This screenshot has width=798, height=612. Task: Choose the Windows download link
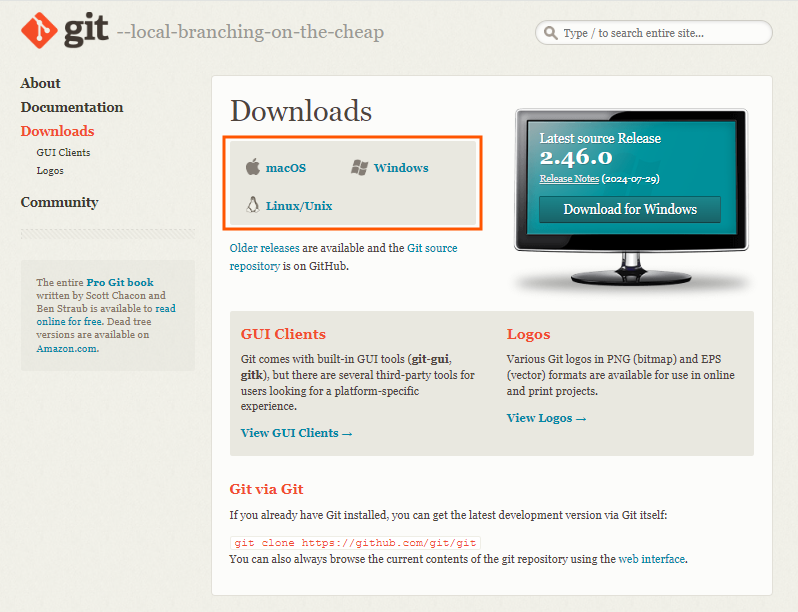[401, 167]
